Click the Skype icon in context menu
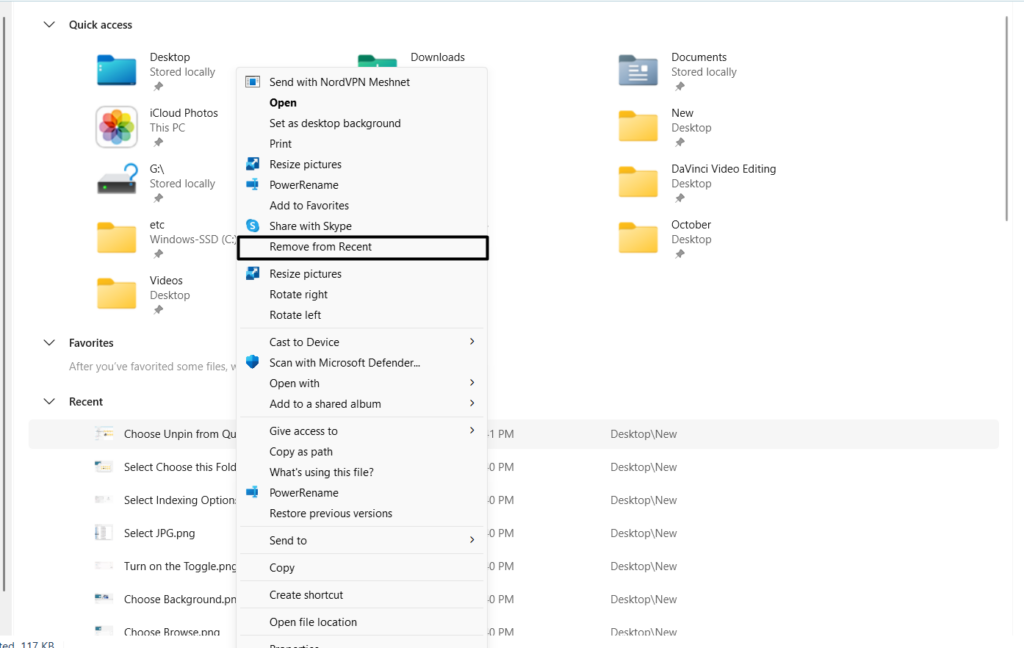Image resolution: width=1024 pixels, height=648 pixels. click(253, 226)
